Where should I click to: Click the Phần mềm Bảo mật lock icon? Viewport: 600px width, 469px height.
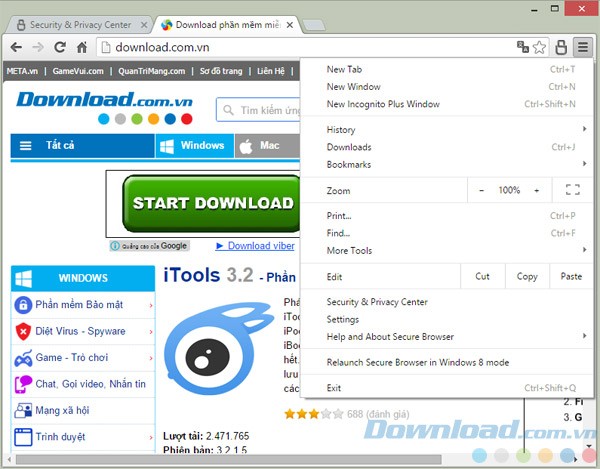pyautogui.click(x=23, y=305)
